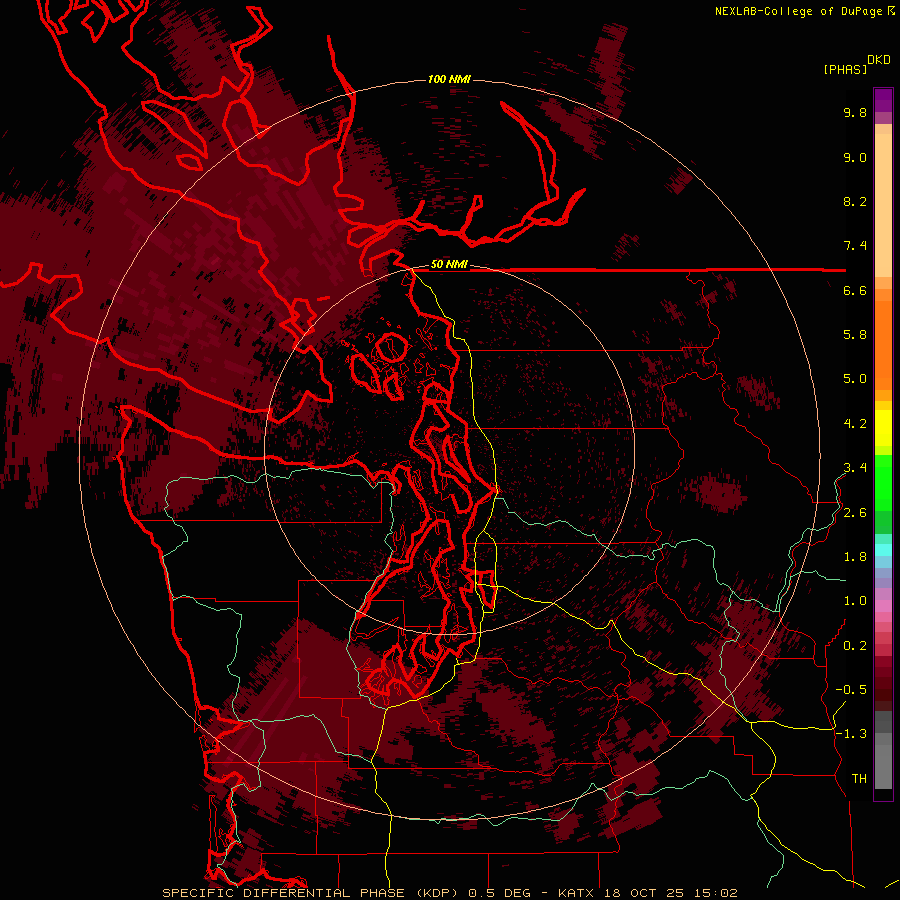This screenshot has width=900, height=900.
Task: Click the 0.2 value on the scale
Action: coord(855,646)
